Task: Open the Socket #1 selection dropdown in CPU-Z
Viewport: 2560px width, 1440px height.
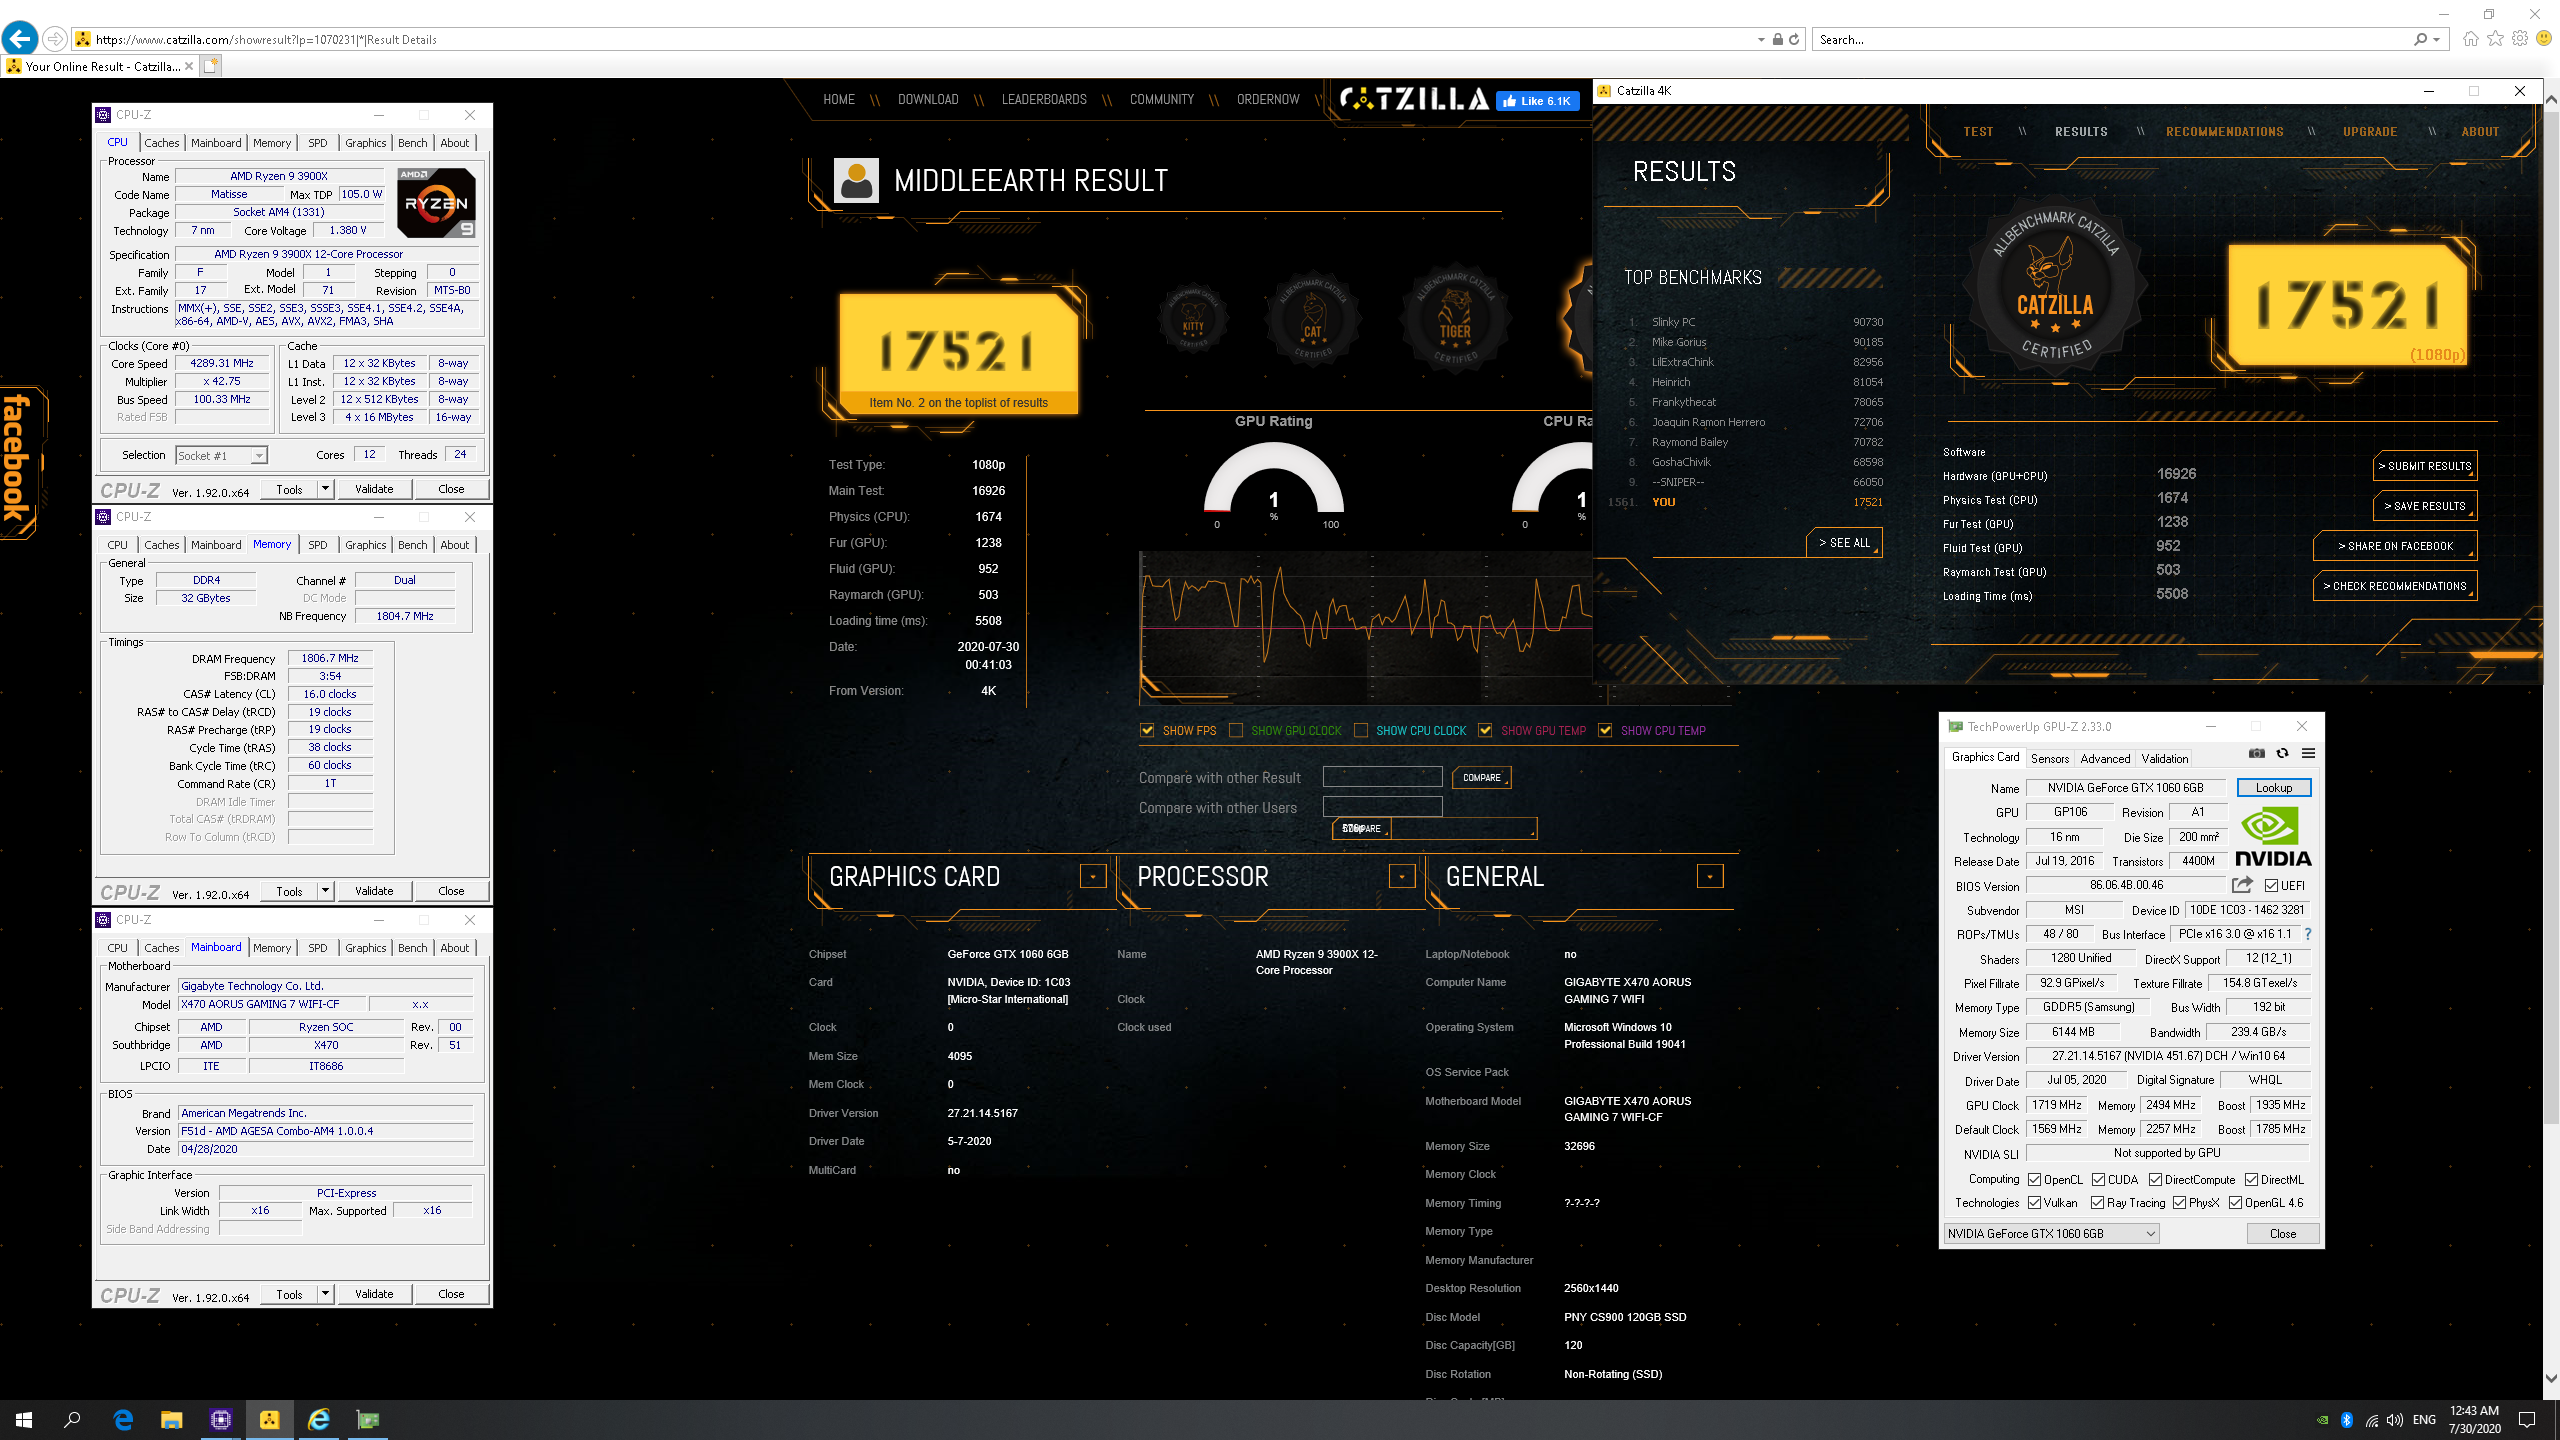Action: click(222, 456)
